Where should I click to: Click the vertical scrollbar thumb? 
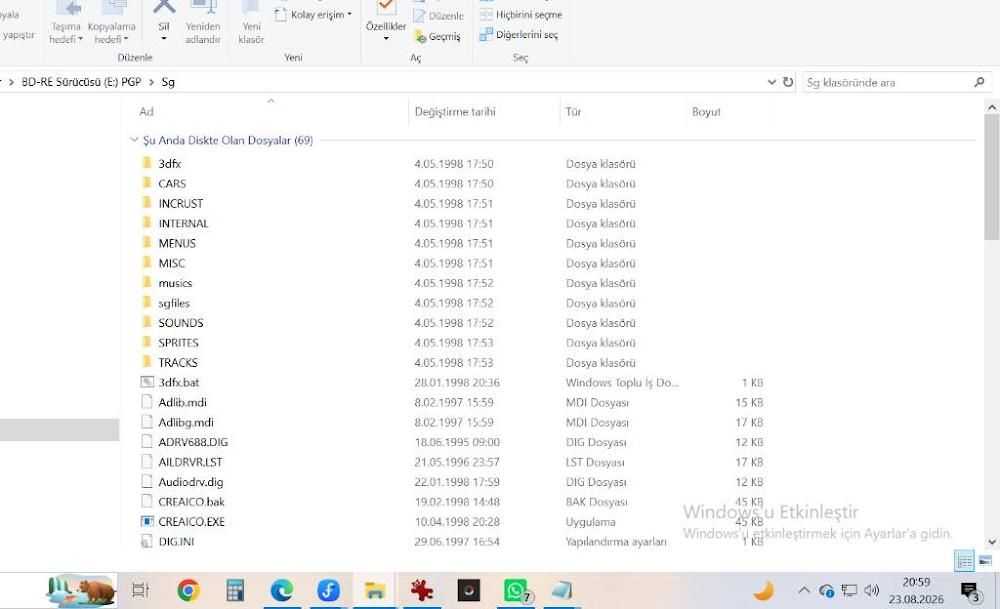click(992, 177)
